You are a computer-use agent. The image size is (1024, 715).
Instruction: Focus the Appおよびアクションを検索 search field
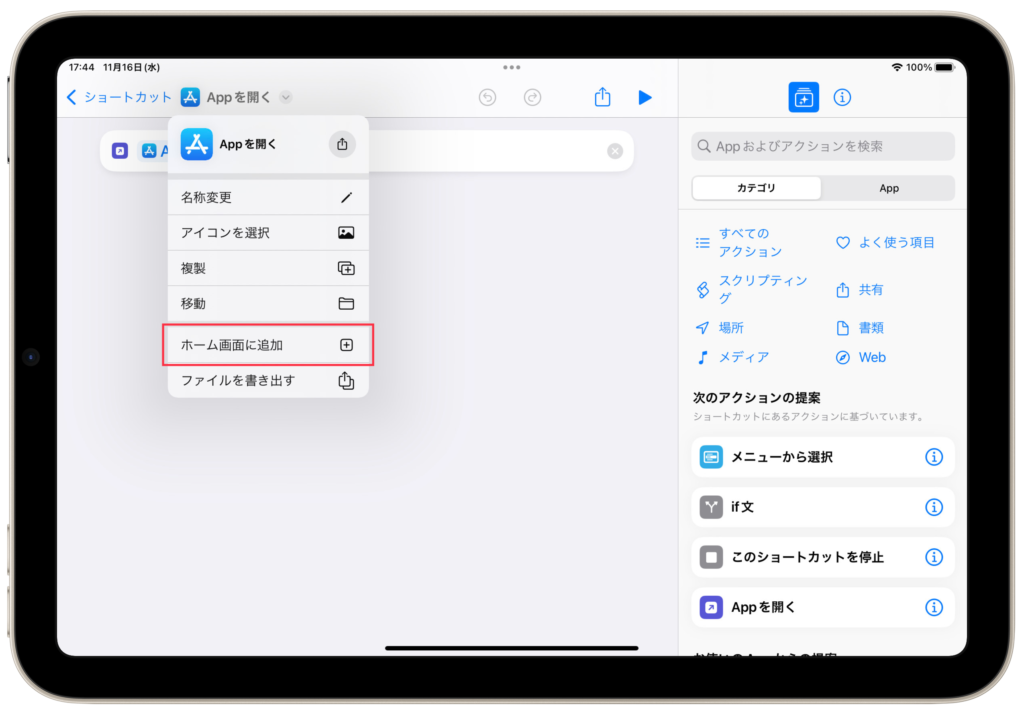(822, 146)
